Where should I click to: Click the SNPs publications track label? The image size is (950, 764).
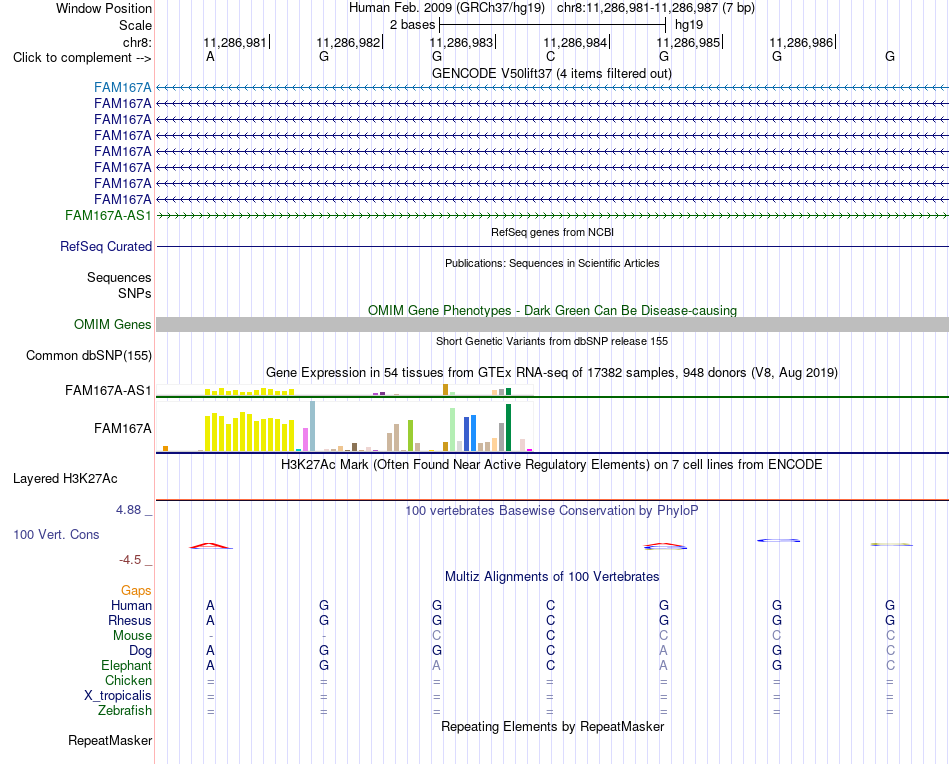[x=135, y=293]
